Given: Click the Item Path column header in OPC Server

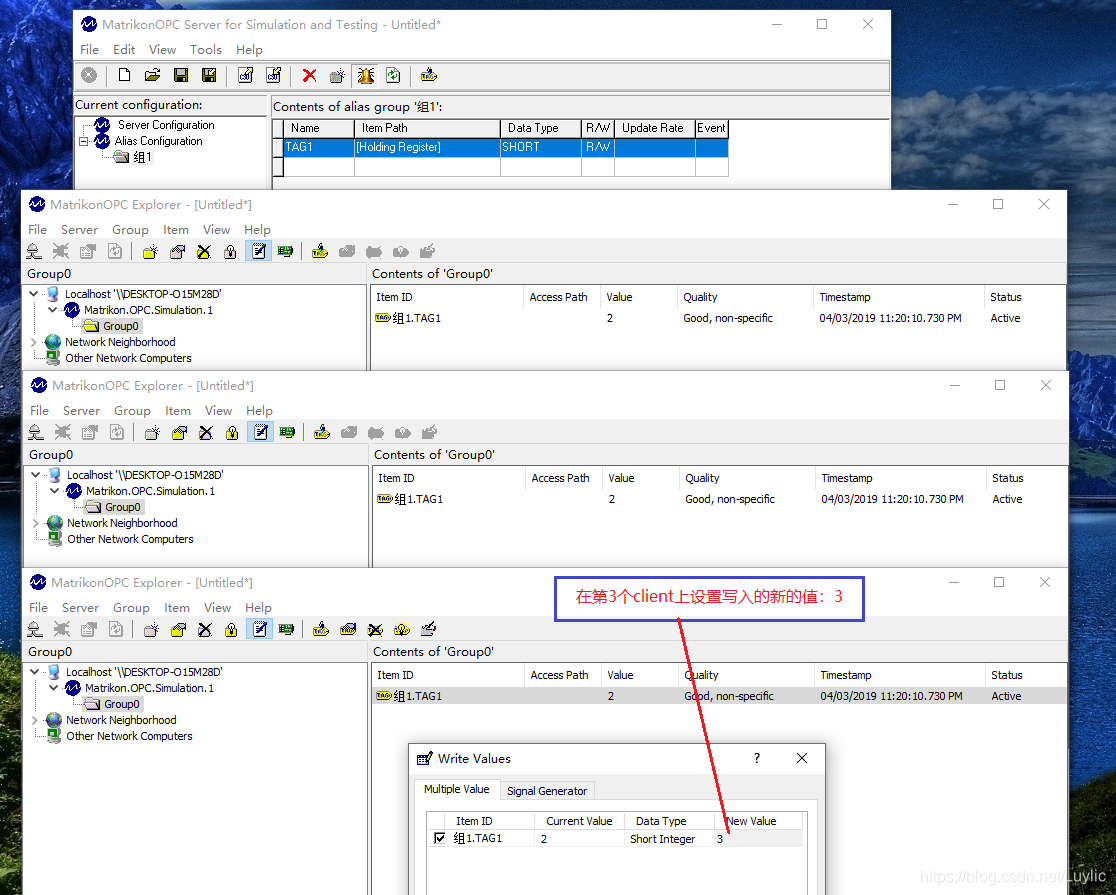Looking at the screenshot, I should 428,128.
